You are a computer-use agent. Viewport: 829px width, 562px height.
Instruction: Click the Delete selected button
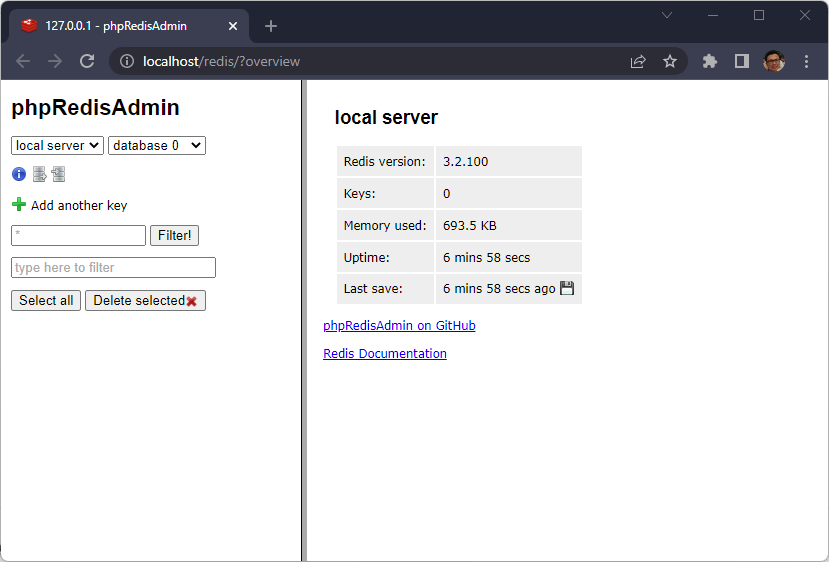[x=145, y=300]
